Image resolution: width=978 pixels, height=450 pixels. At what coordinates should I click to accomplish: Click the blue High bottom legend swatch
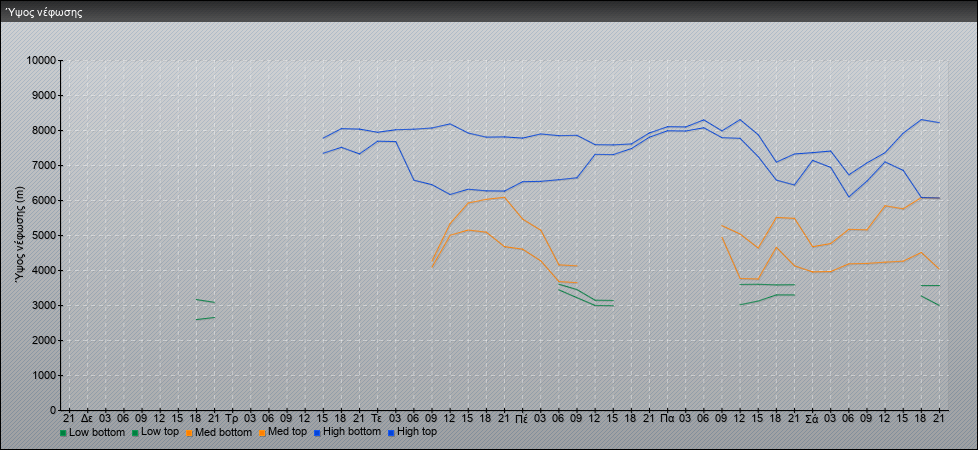click(317, 433)
